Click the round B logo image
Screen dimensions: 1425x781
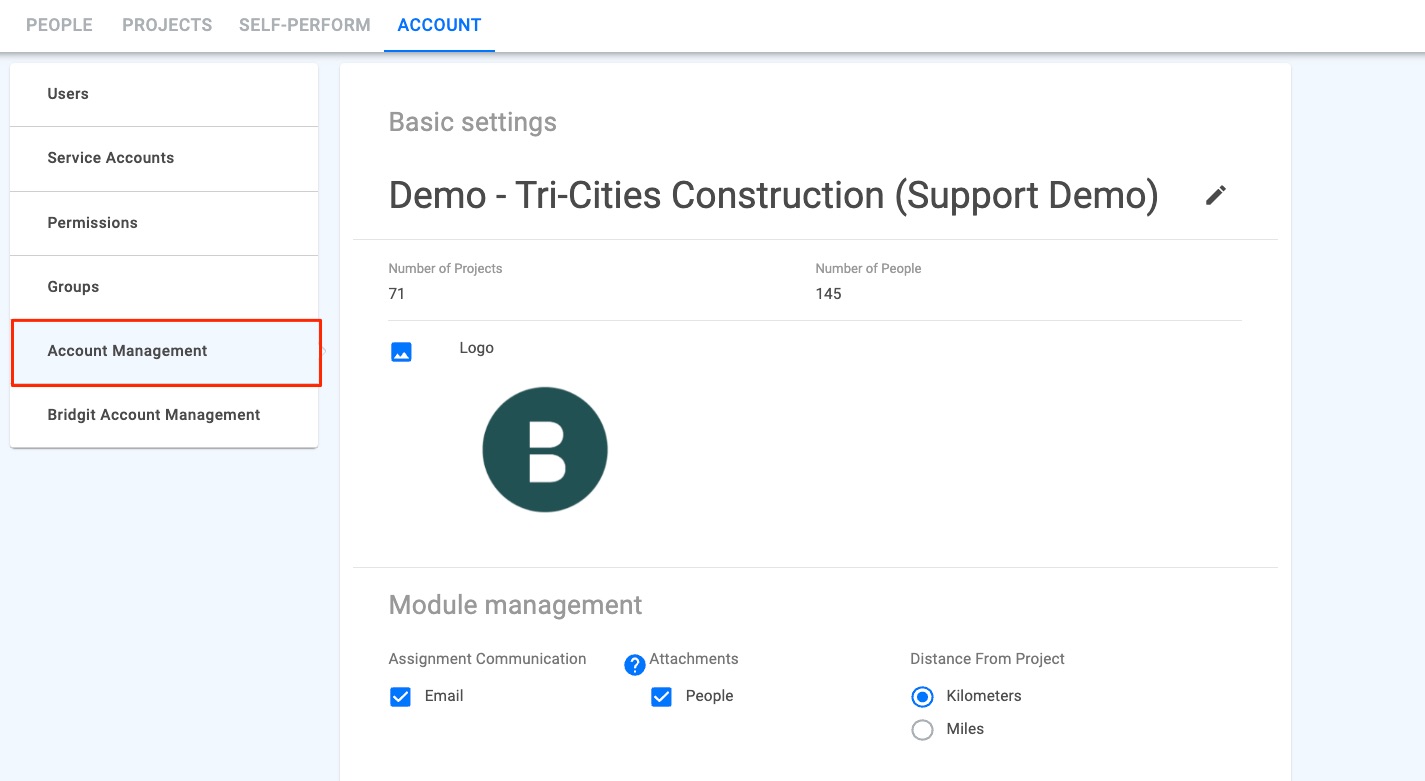coord(545,450)
